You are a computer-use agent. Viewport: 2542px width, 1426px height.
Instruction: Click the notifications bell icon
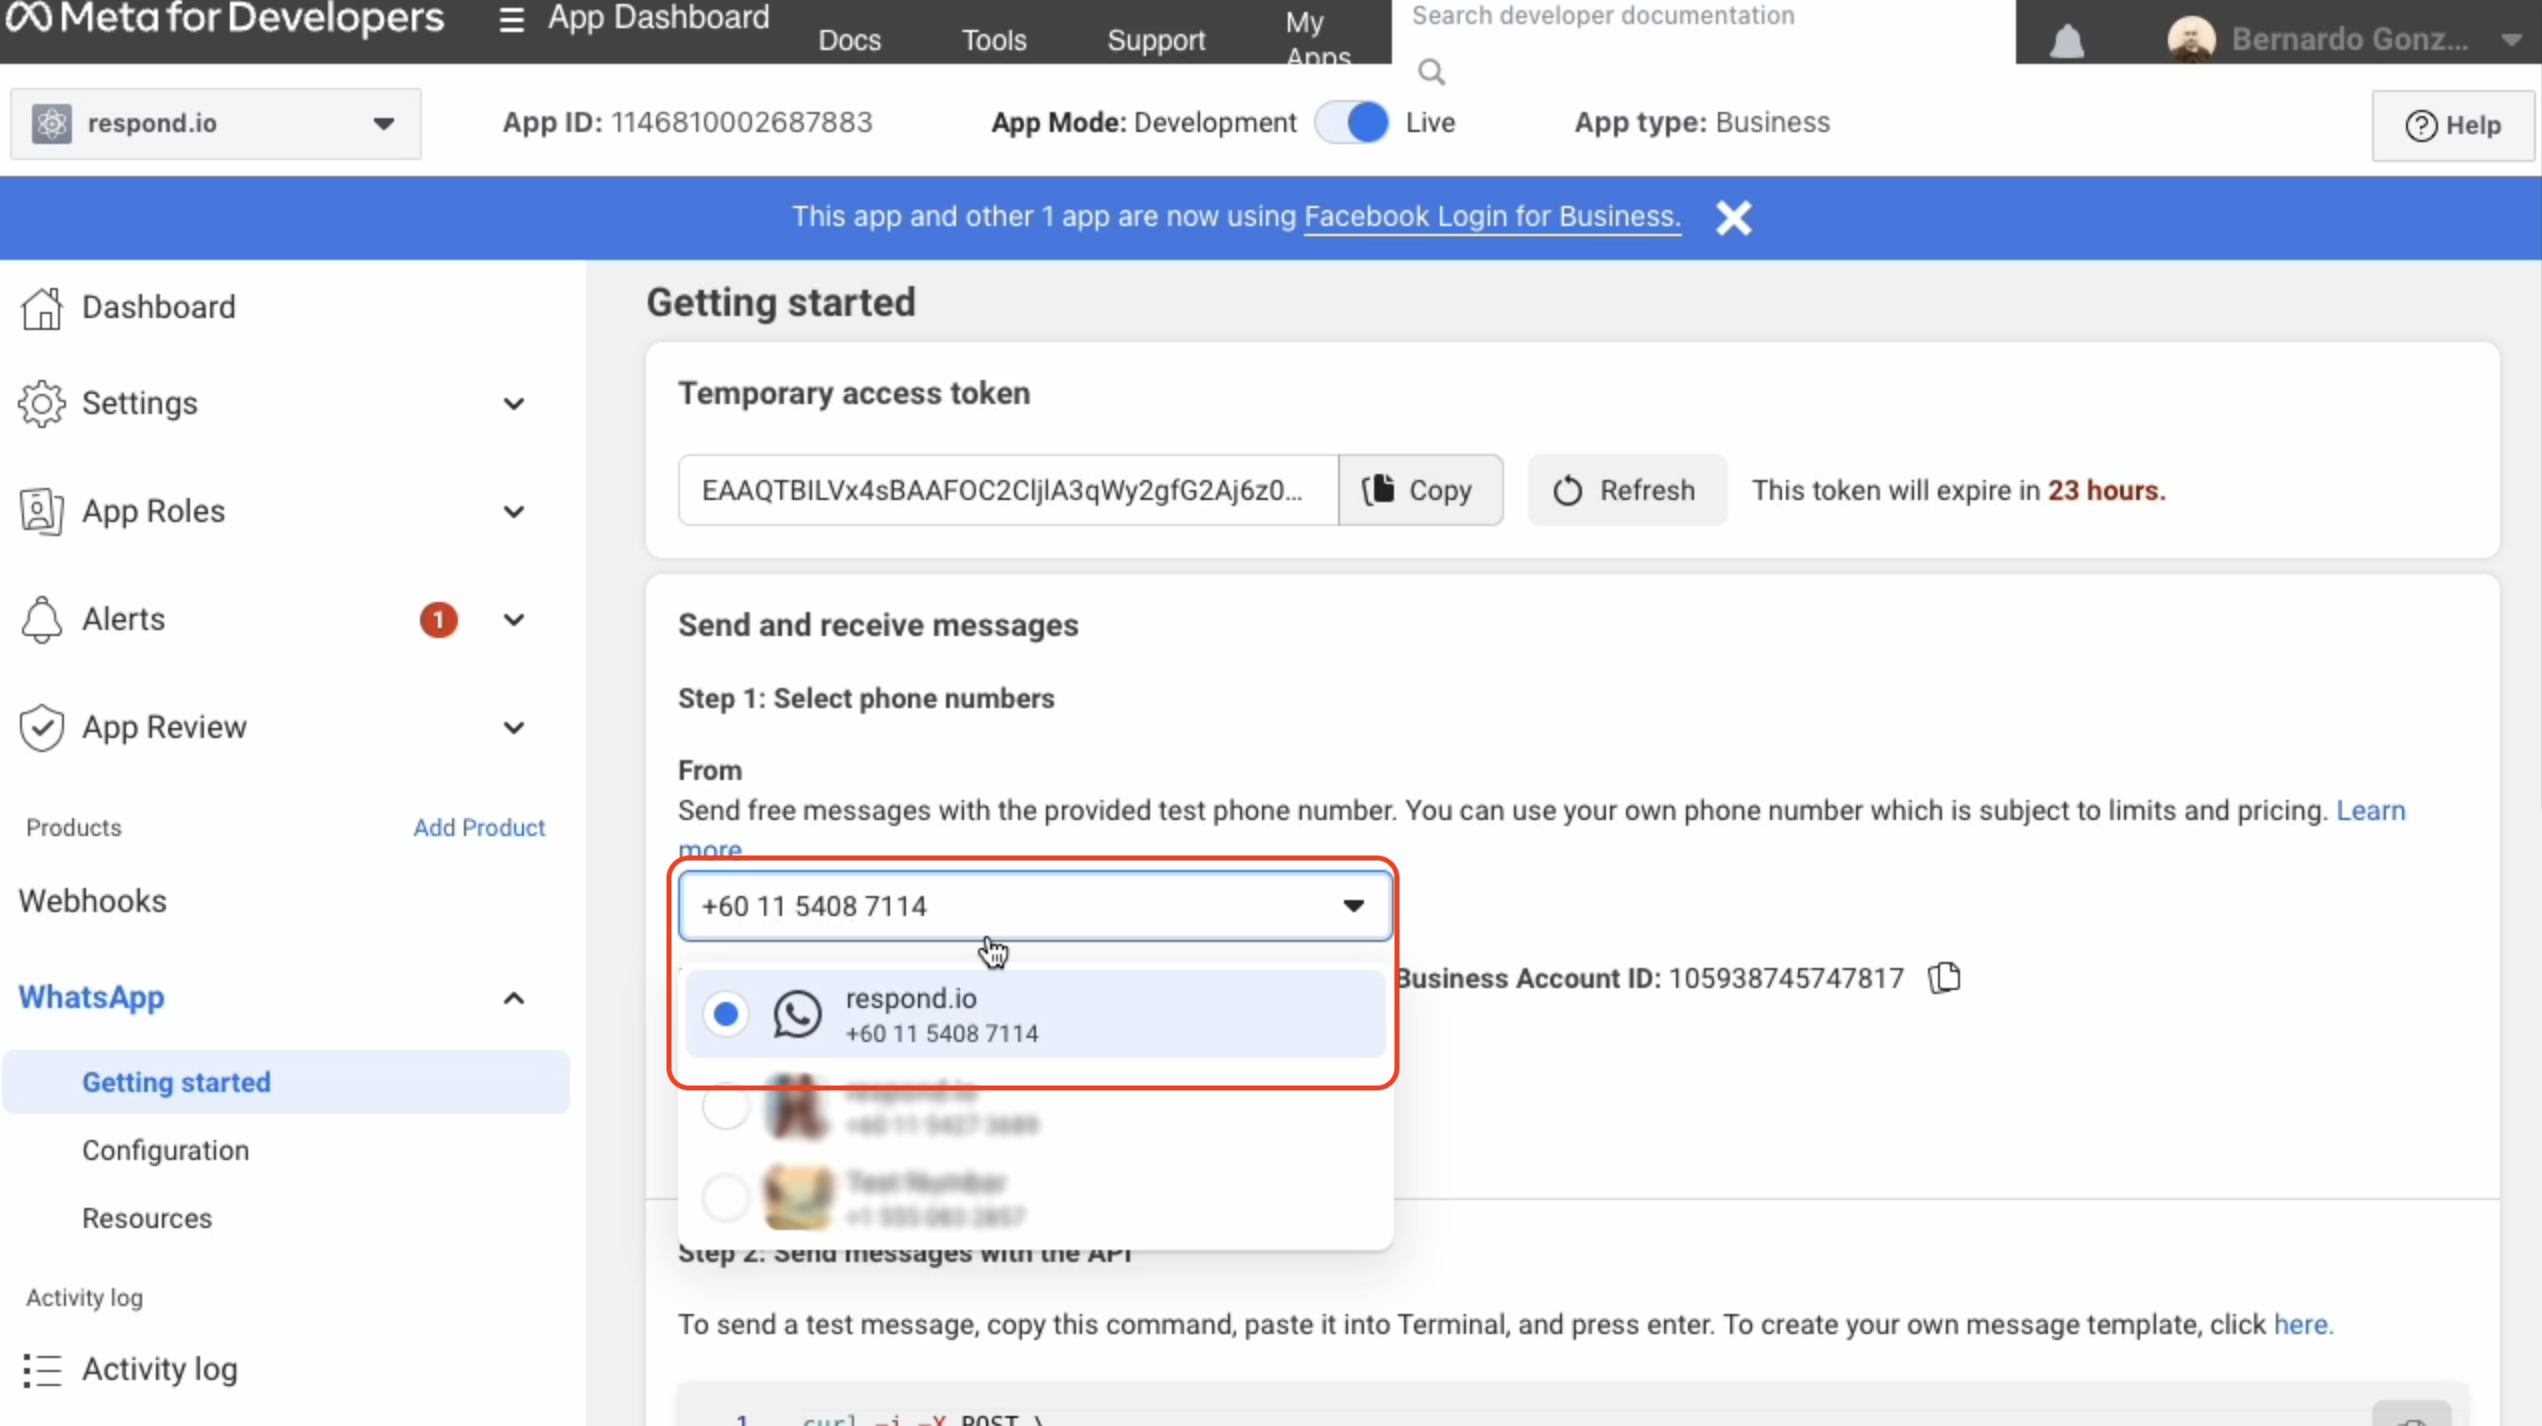(2066, 41)
